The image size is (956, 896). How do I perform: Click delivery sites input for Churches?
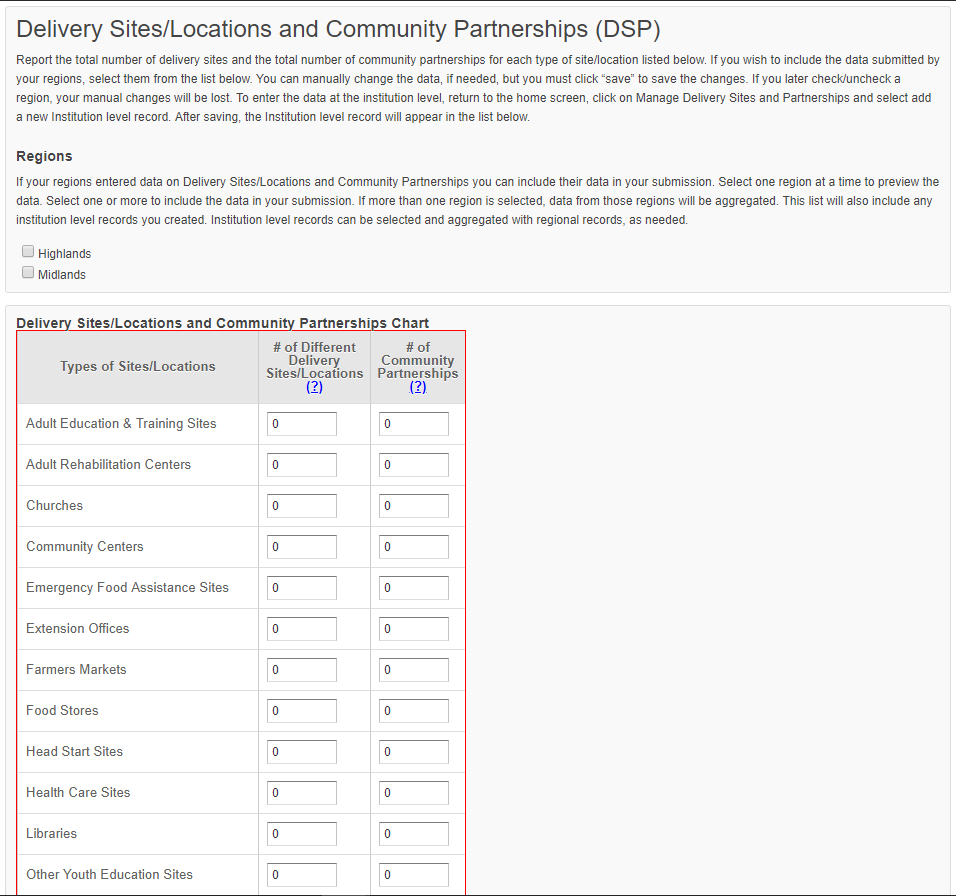tap(302, 506)
